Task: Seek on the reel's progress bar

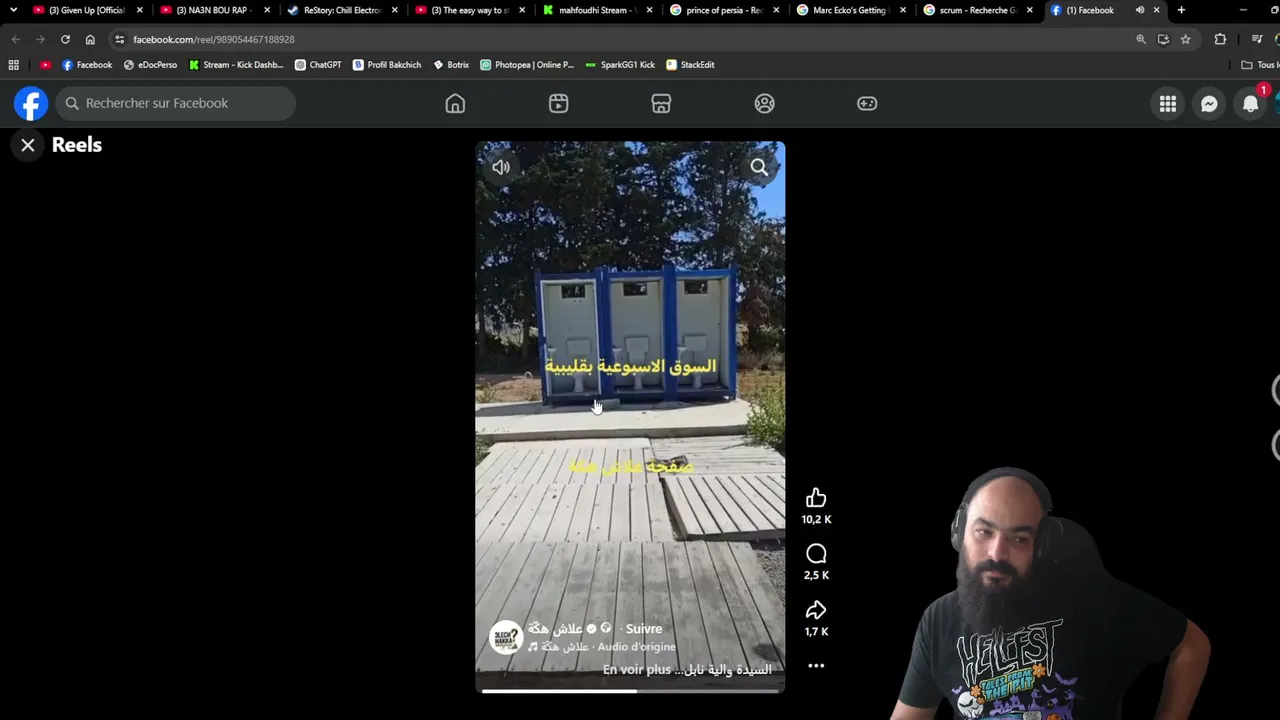Action: pos(630,690)
